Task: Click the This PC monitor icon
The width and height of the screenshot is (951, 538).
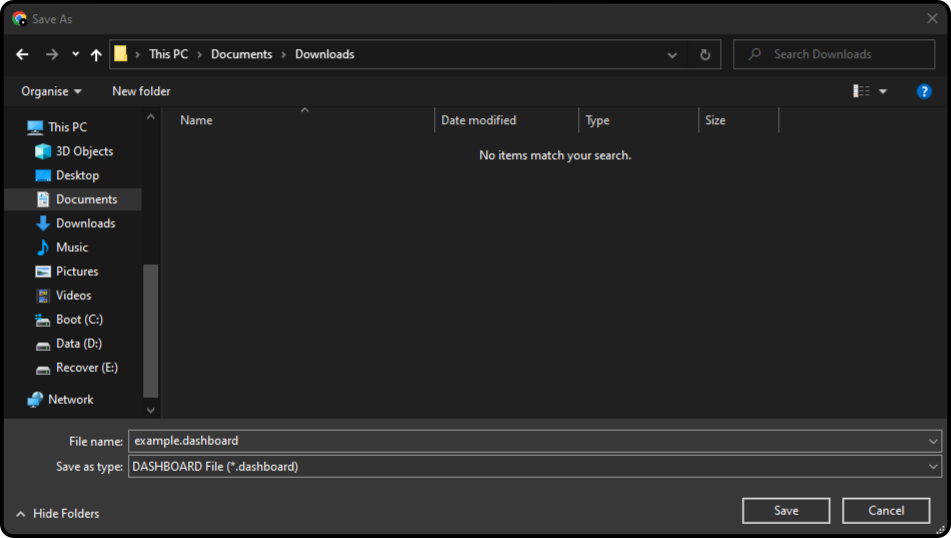Action: (x=35, y=127)
